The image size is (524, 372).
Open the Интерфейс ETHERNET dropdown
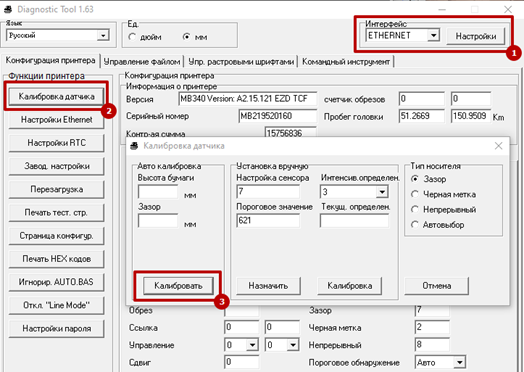point(433,35)
